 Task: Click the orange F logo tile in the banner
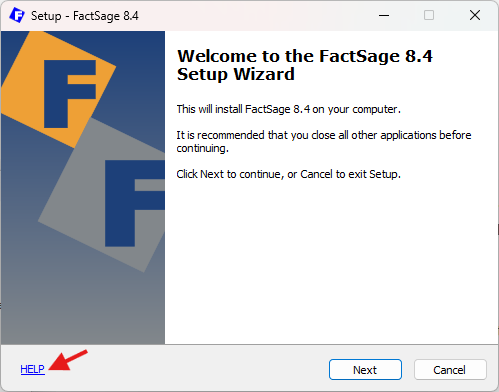click(x=58, y=89)
